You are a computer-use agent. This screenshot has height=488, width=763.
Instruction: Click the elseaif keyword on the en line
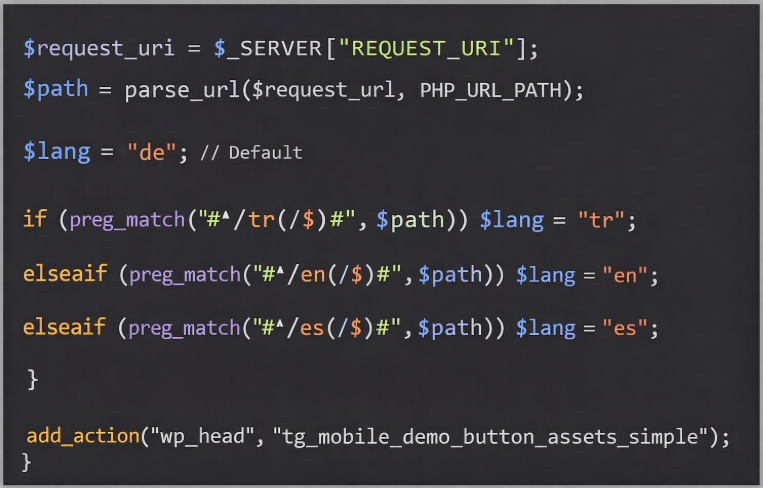tap(65, 273)
